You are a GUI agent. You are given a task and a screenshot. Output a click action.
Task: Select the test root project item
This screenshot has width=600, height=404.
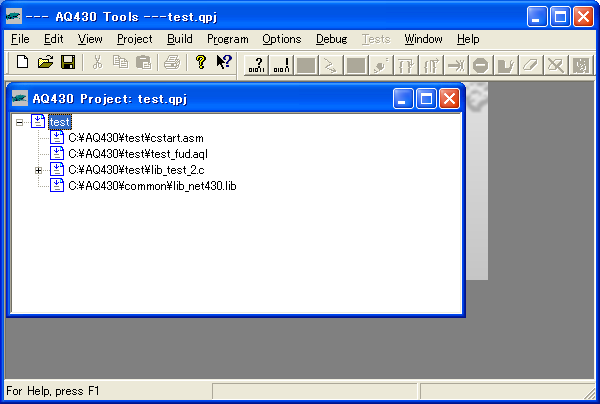coord(60,122)
